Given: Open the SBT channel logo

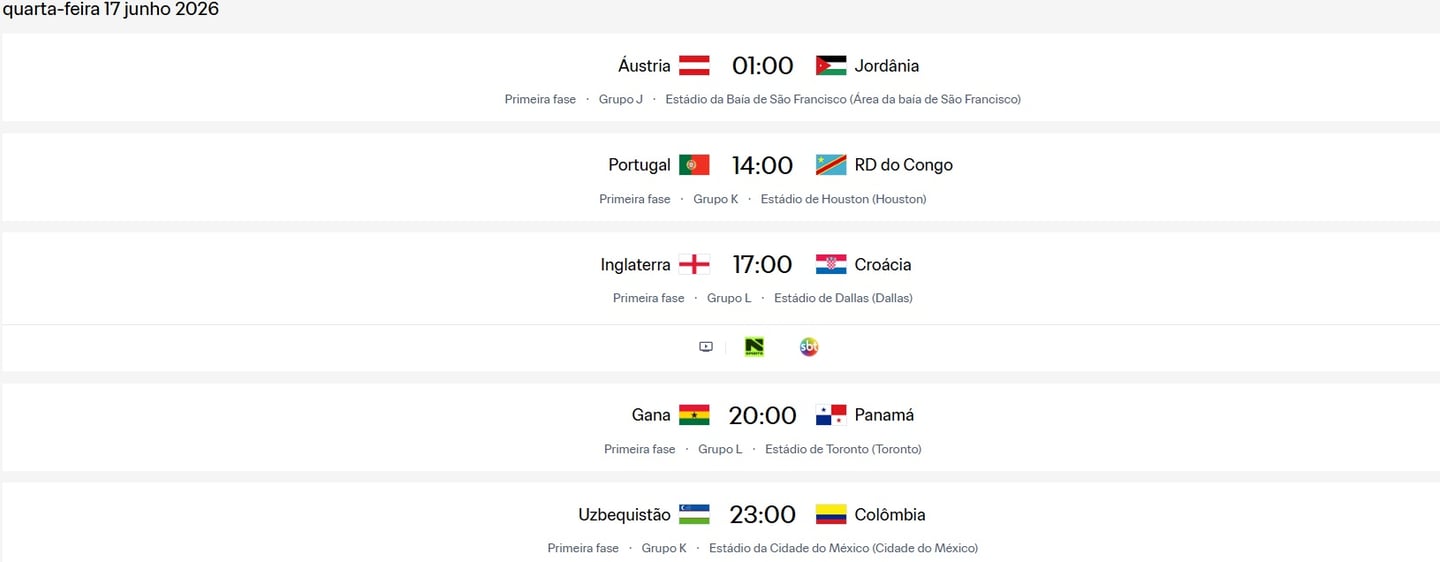Looking at the screenshot, I should (809, 347).
